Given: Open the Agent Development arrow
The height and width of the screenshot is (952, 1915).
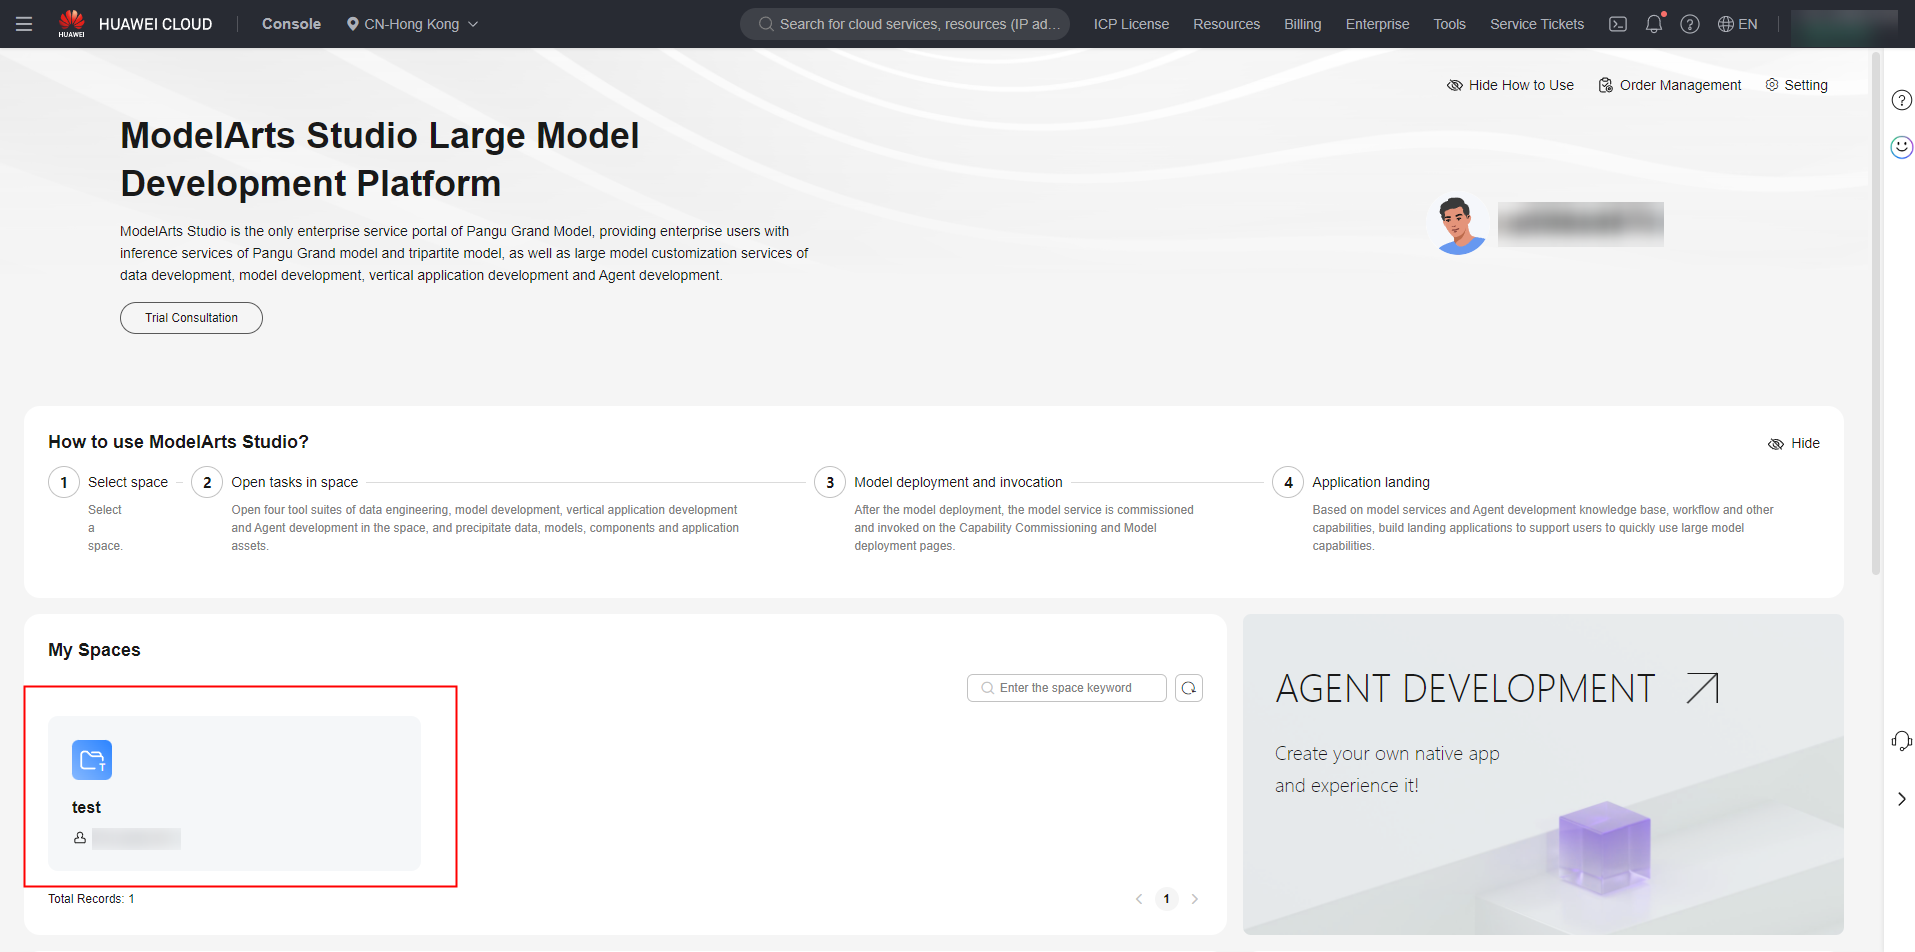Looking at the screenshot, I should [1702, 688].
